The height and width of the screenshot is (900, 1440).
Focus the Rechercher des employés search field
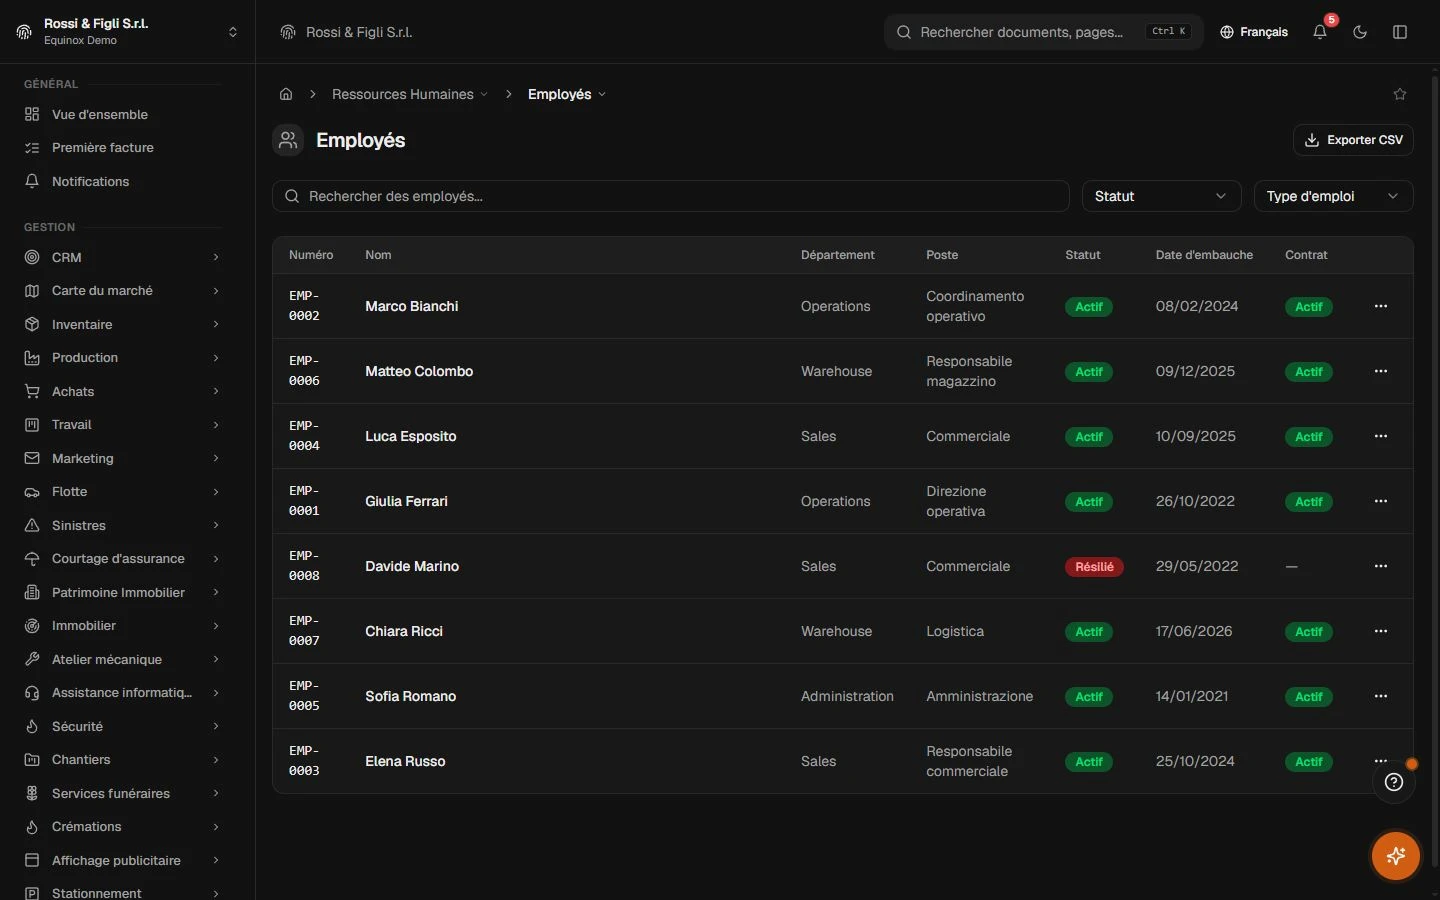(670, 196)
